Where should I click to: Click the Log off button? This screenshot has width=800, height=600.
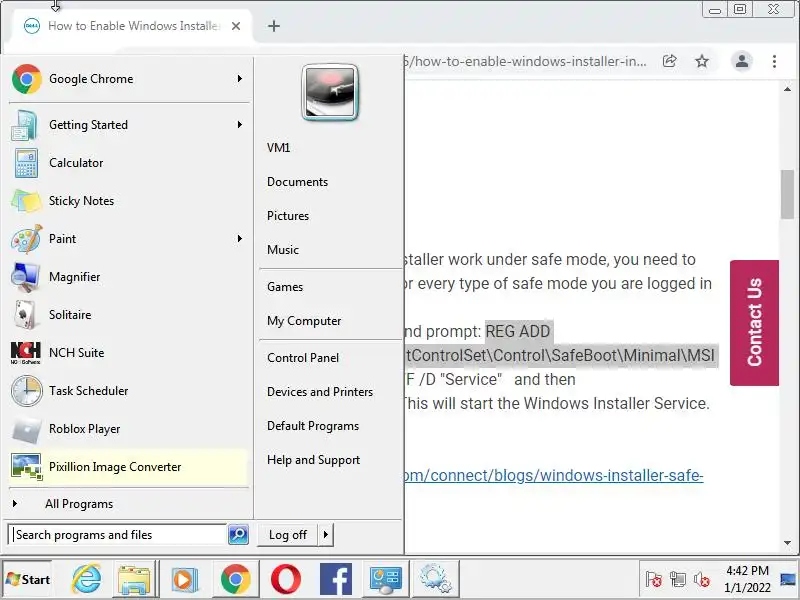coord(288,535)
